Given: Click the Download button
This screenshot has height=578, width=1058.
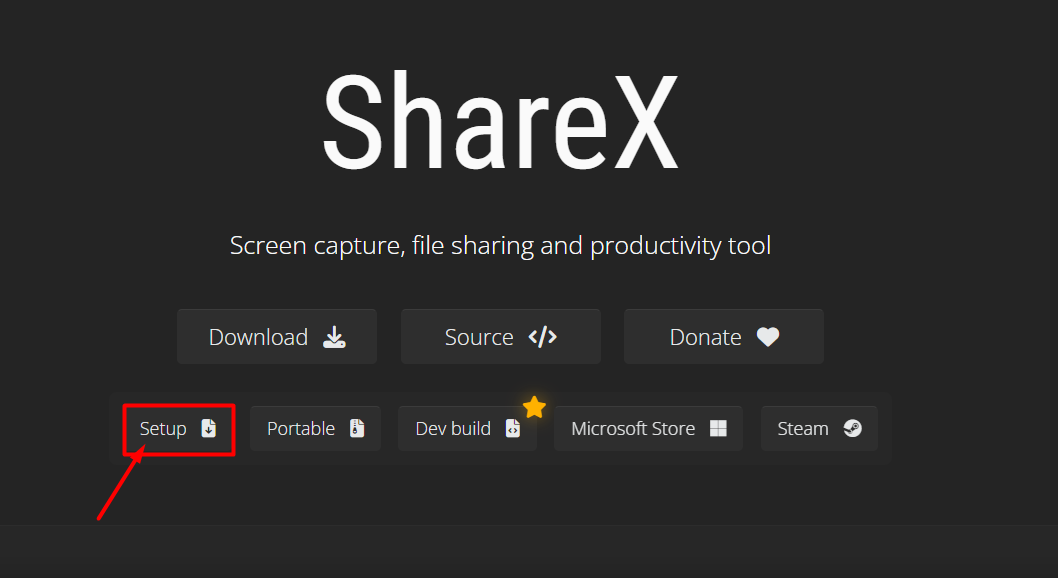Looking at the screenshot, I should [277, 337].
